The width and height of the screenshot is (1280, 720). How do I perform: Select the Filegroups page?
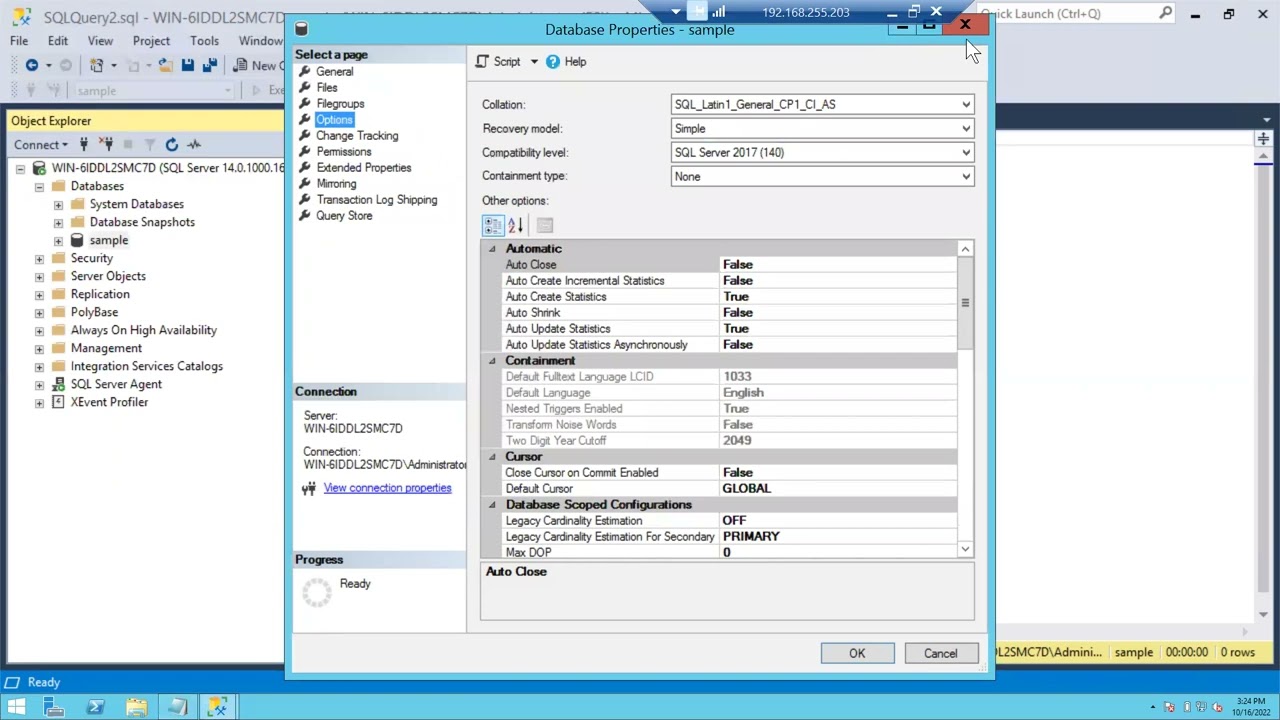pos(340,104)
